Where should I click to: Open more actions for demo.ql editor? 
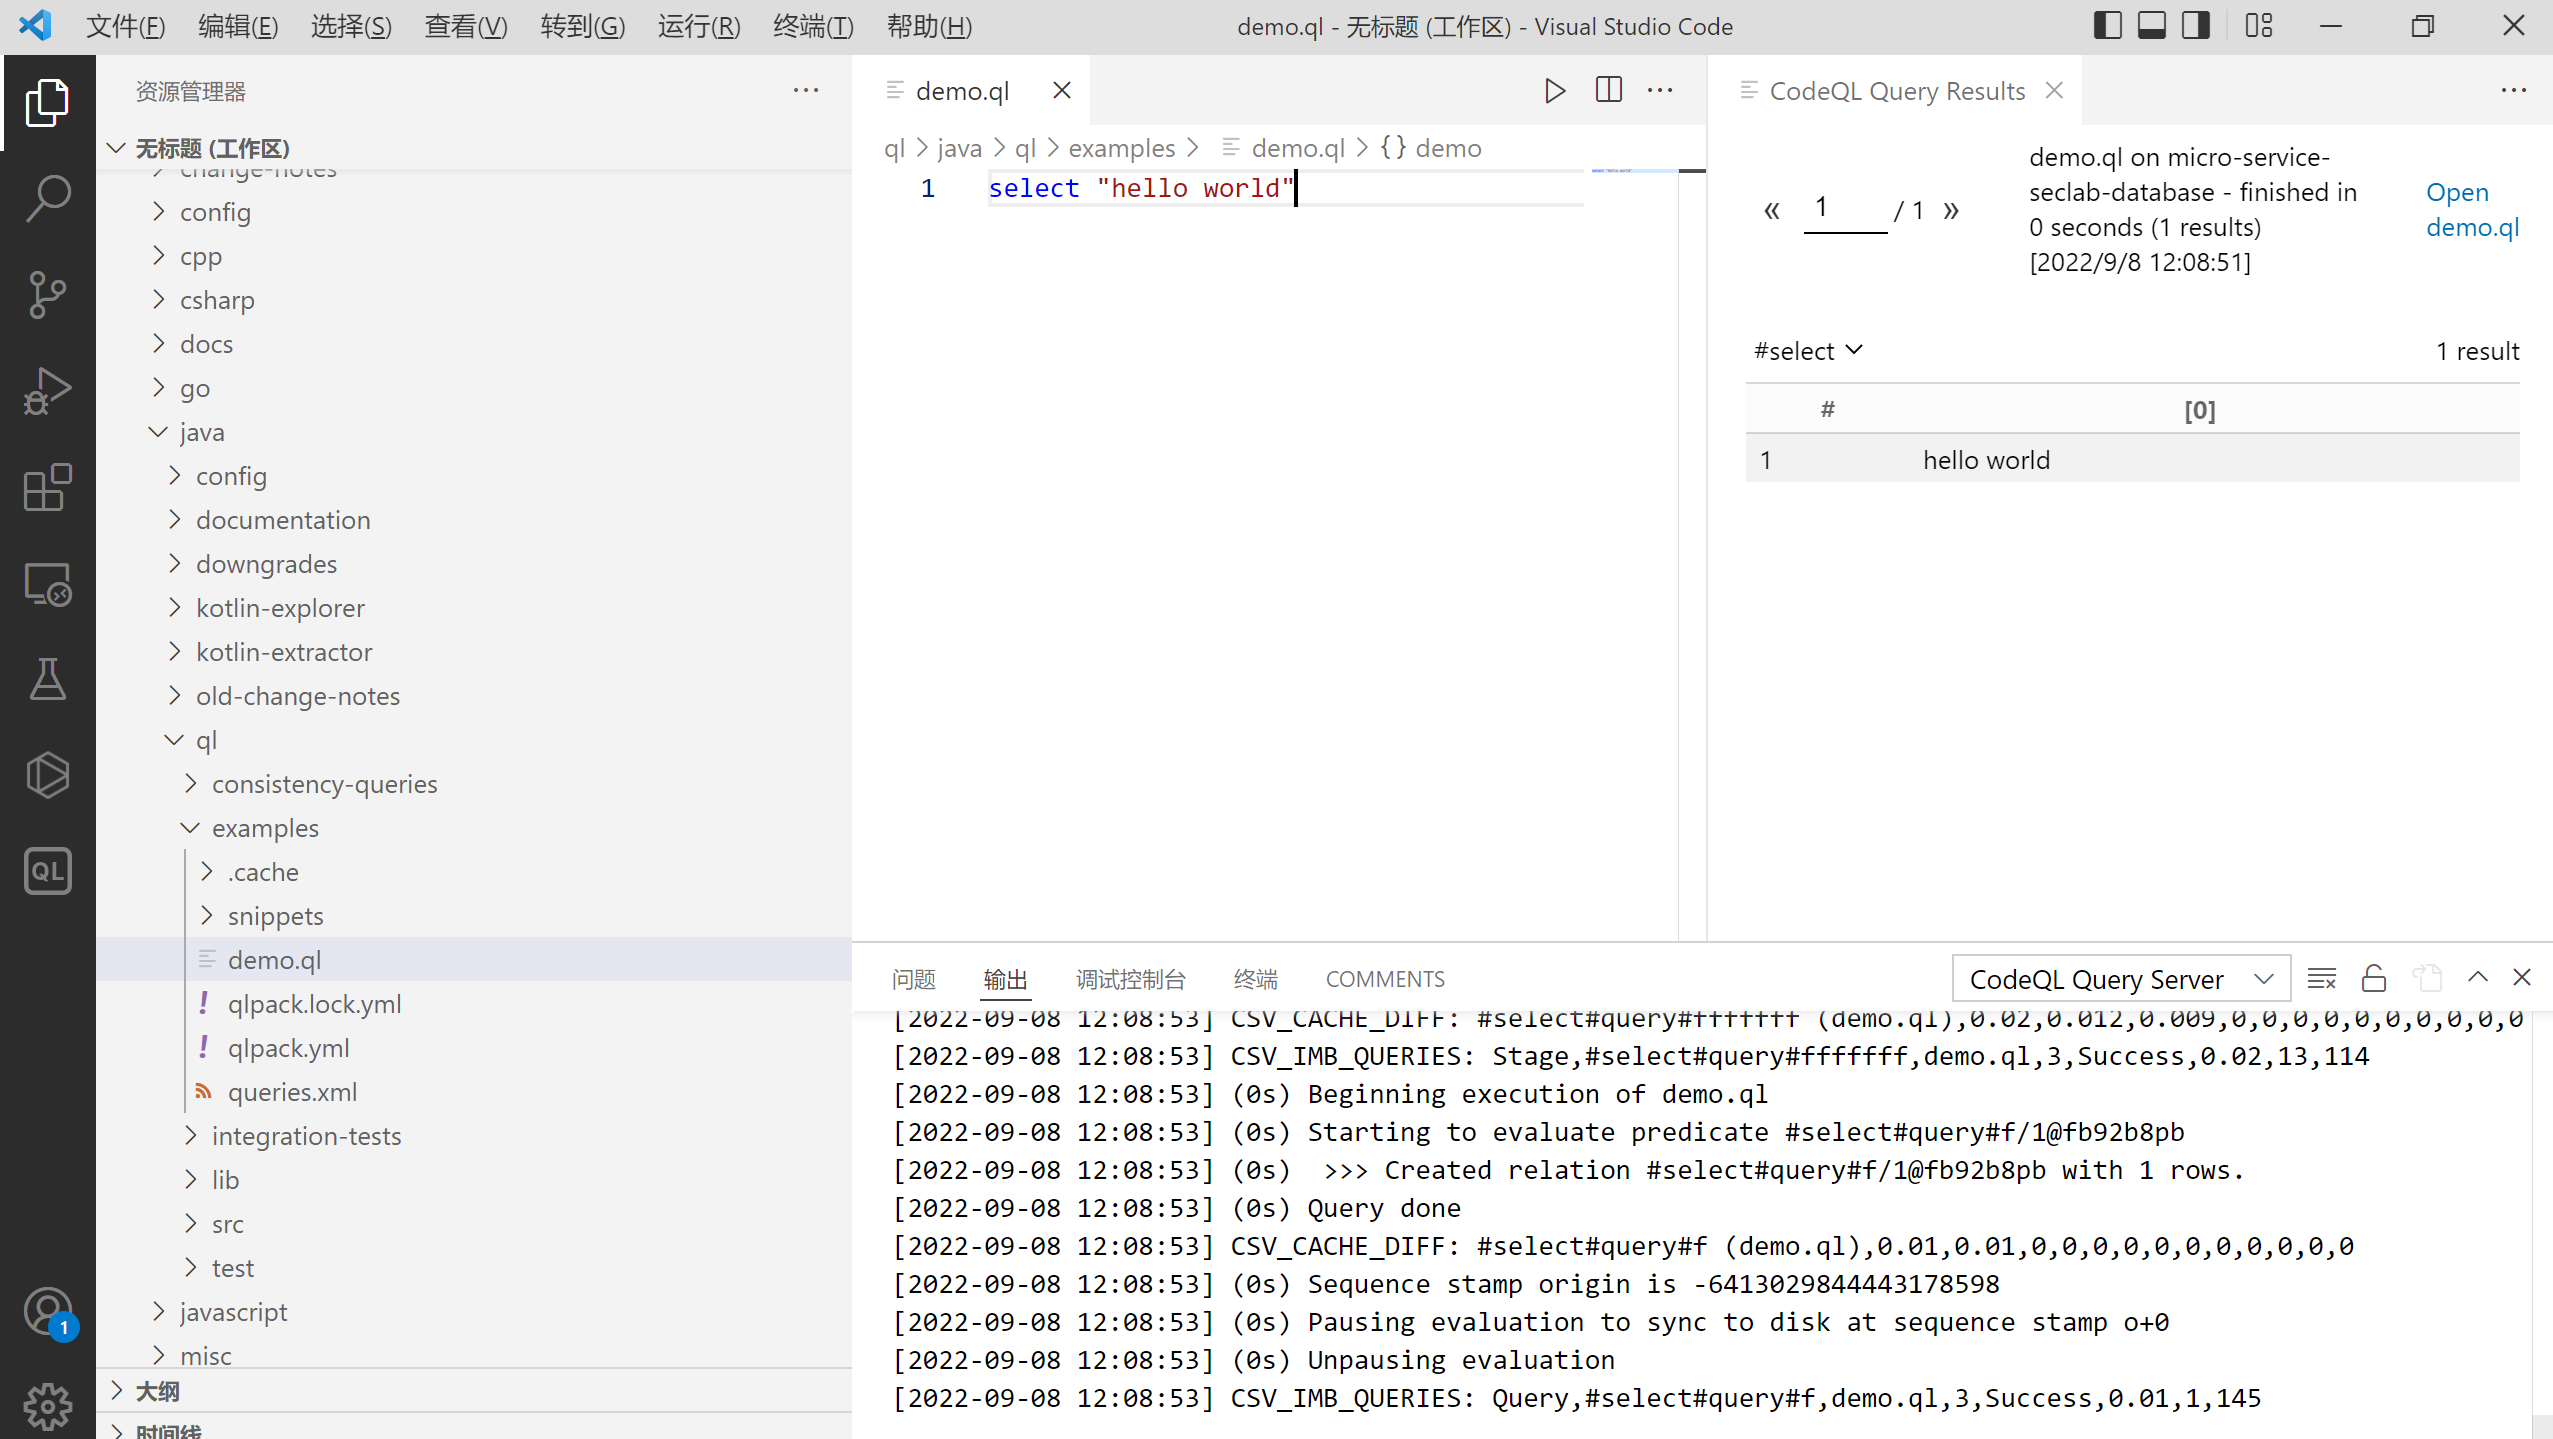point(1660,91)
